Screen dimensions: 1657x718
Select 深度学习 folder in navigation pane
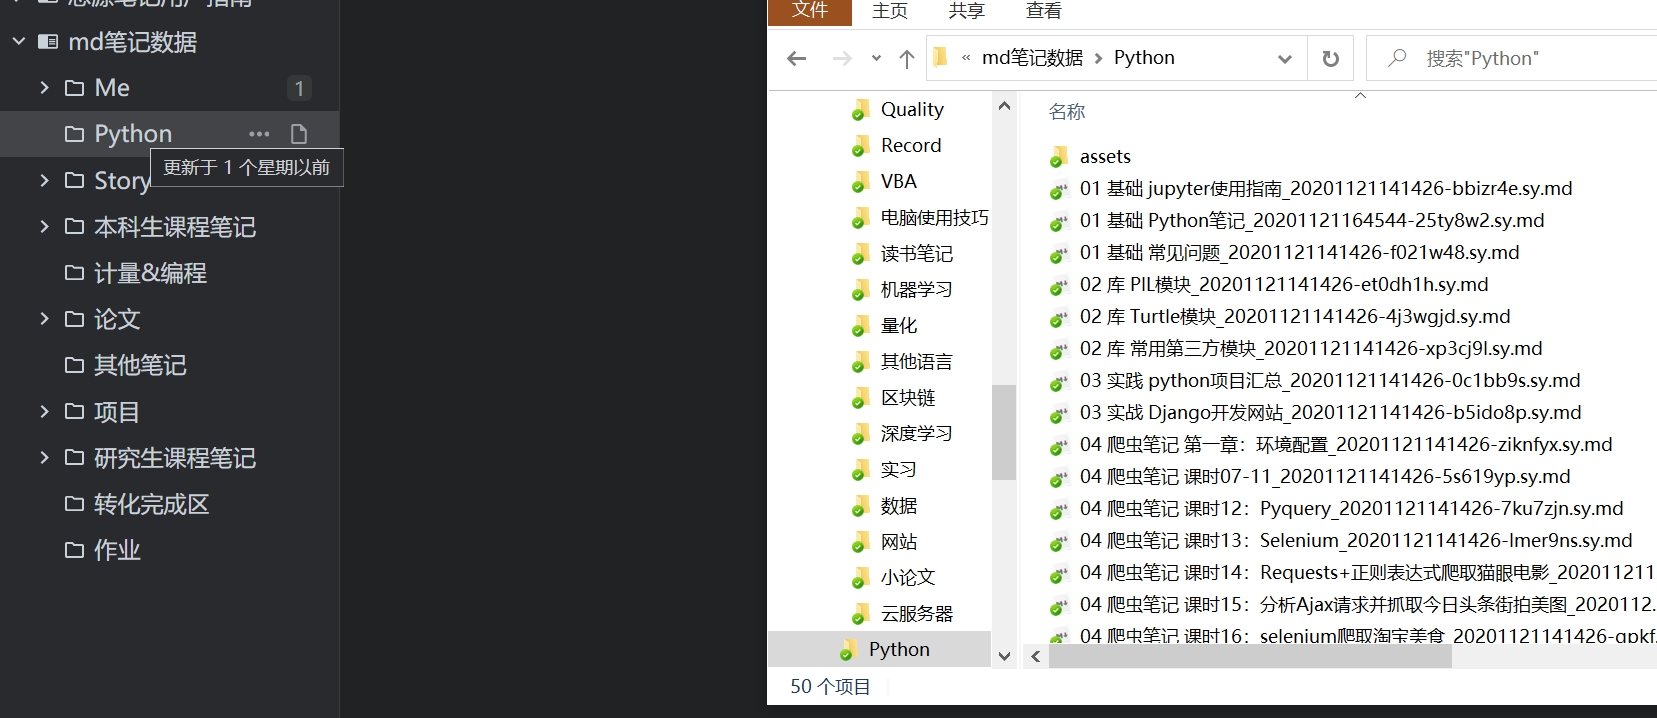pyautogui.click(x=916, y=434)
